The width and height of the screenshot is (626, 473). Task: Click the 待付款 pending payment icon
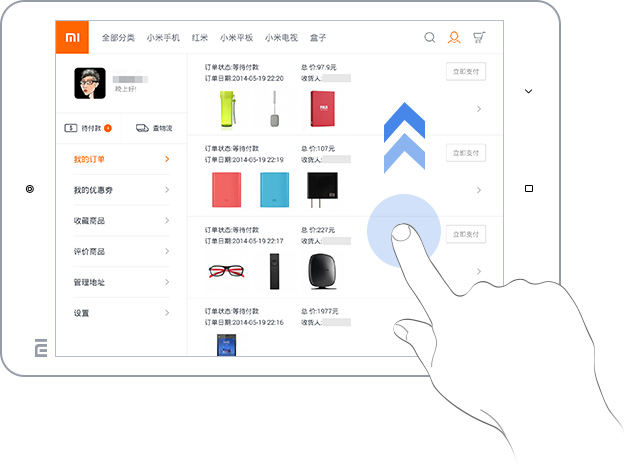[72, 128]
